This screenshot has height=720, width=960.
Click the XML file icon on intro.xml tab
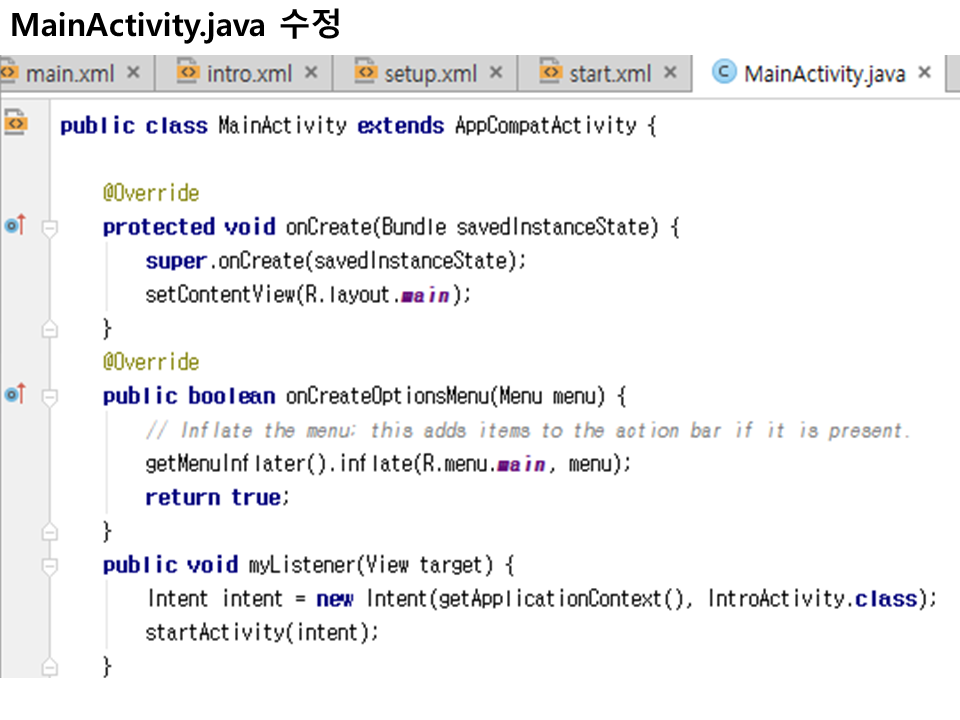tap(188, 72)
